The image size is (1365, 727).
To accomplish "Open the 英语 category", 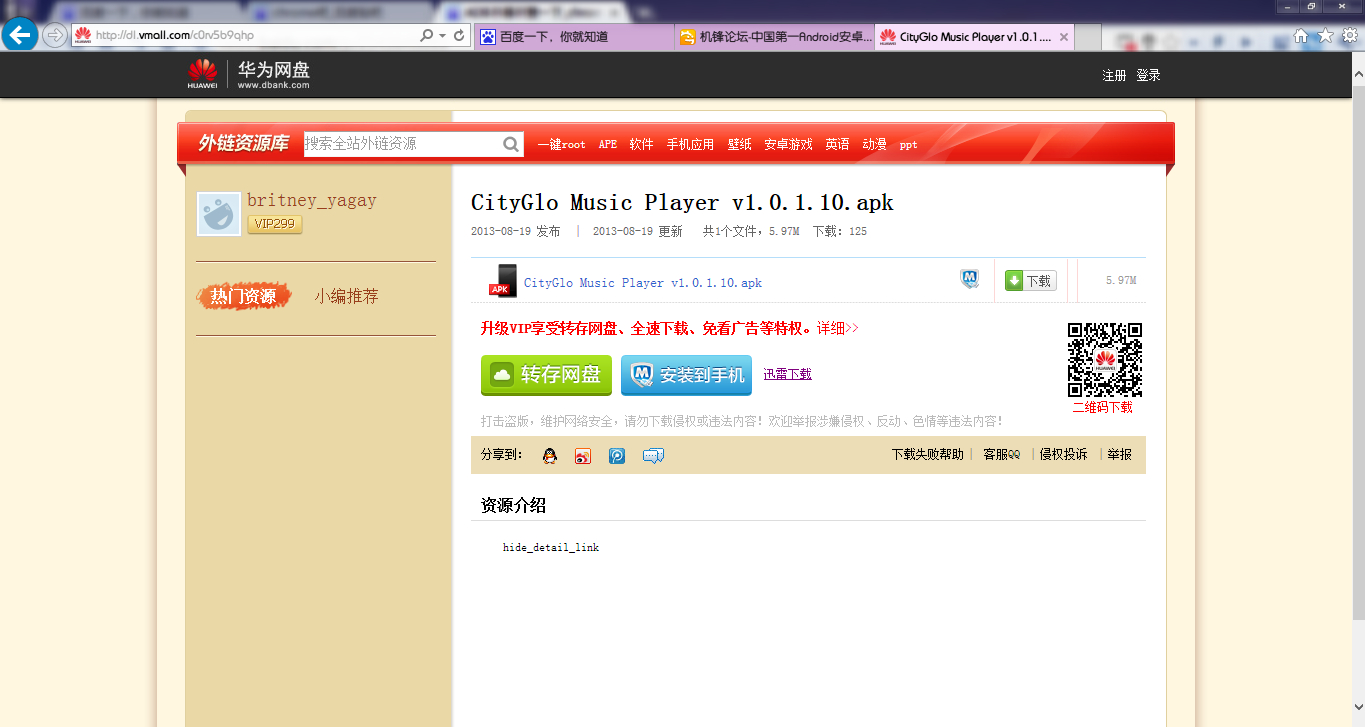I will pyautogui.click(x=837, y=145).
